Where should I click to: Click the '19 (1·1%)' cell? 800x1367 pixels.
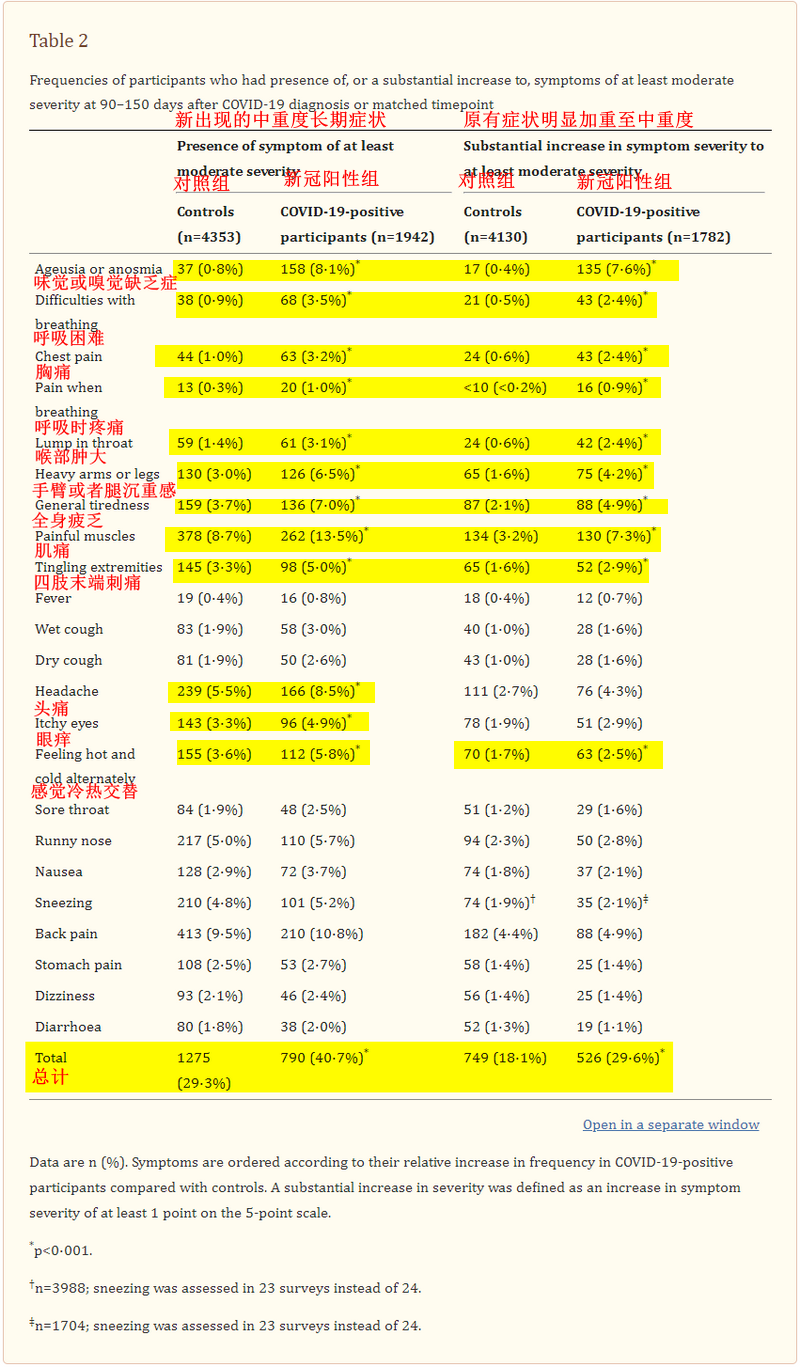click(x=610, y=1027)
